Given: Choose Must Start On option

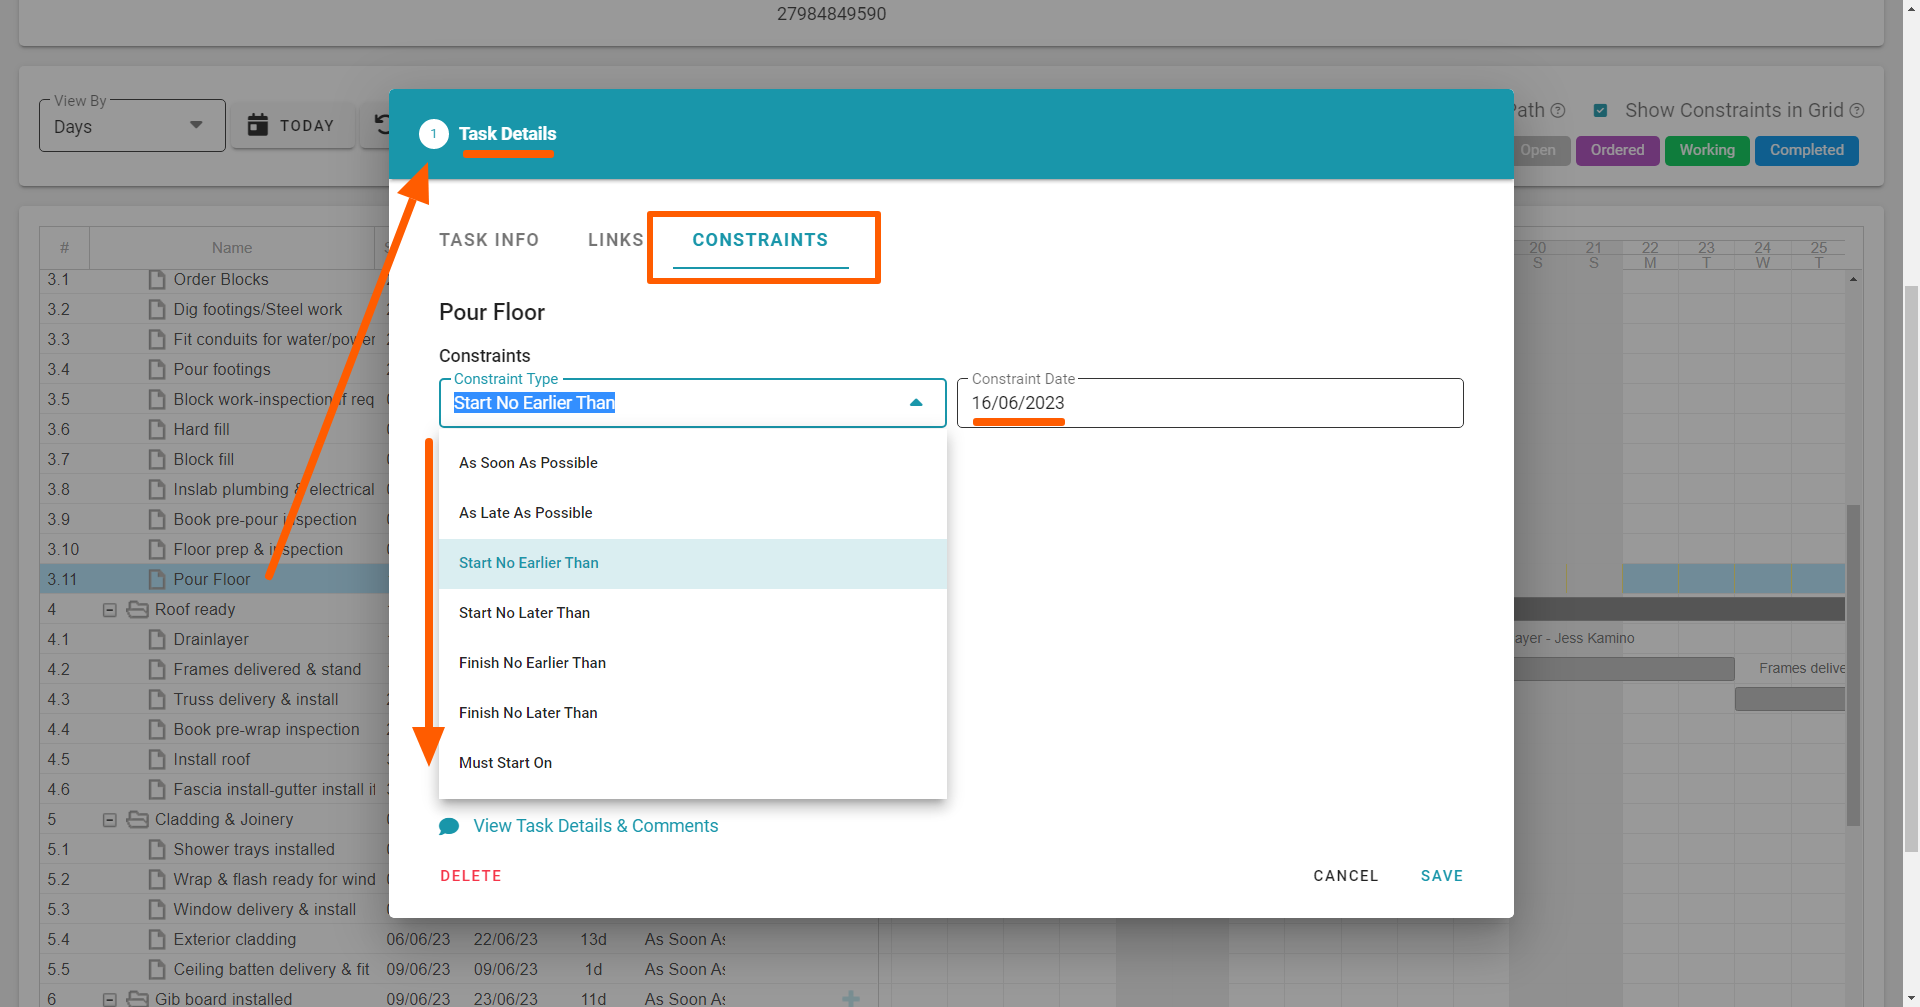Looking at the screenshot, I should 693,763.
